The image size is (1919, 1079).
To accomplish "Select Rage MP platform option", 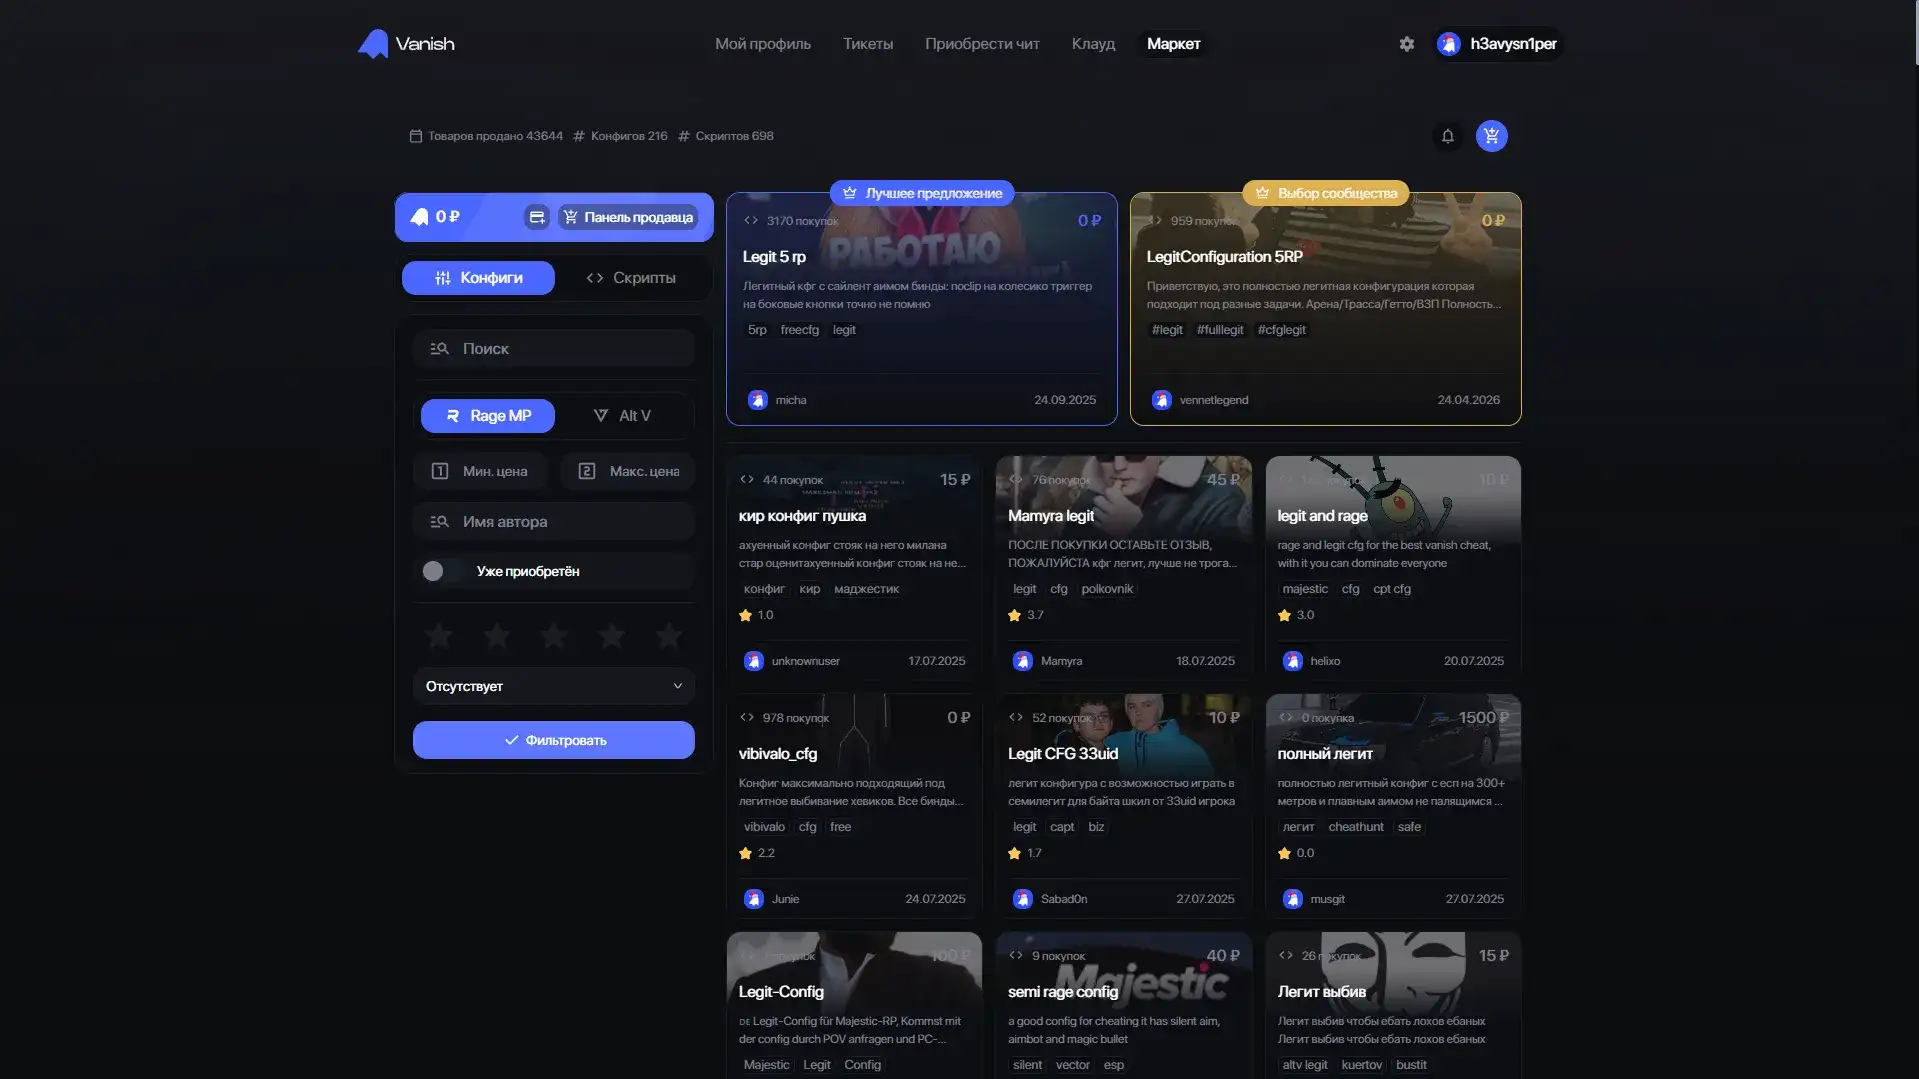I will (x=488, y=416).
